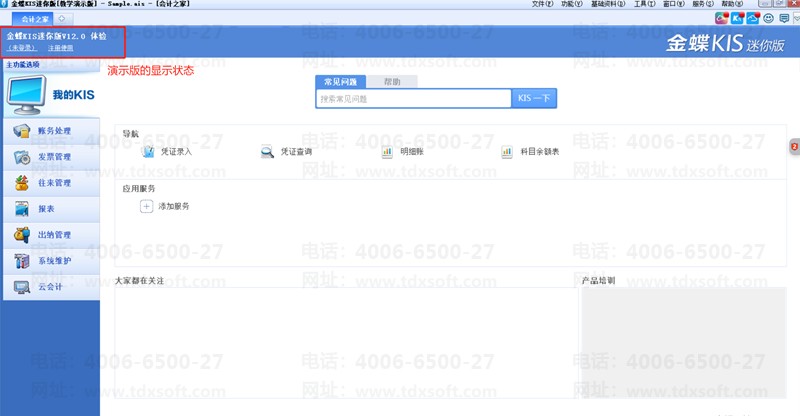Open the 窗口 menu
Viewport: 800px width, 416px height.
pos(673,4)
